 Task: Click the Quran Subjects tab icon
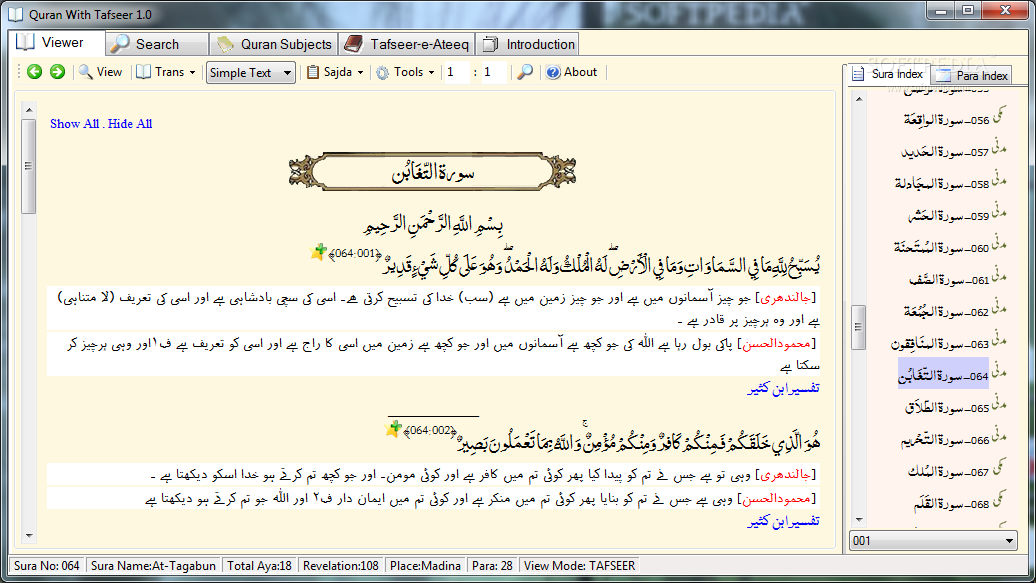tap(225, 44)
